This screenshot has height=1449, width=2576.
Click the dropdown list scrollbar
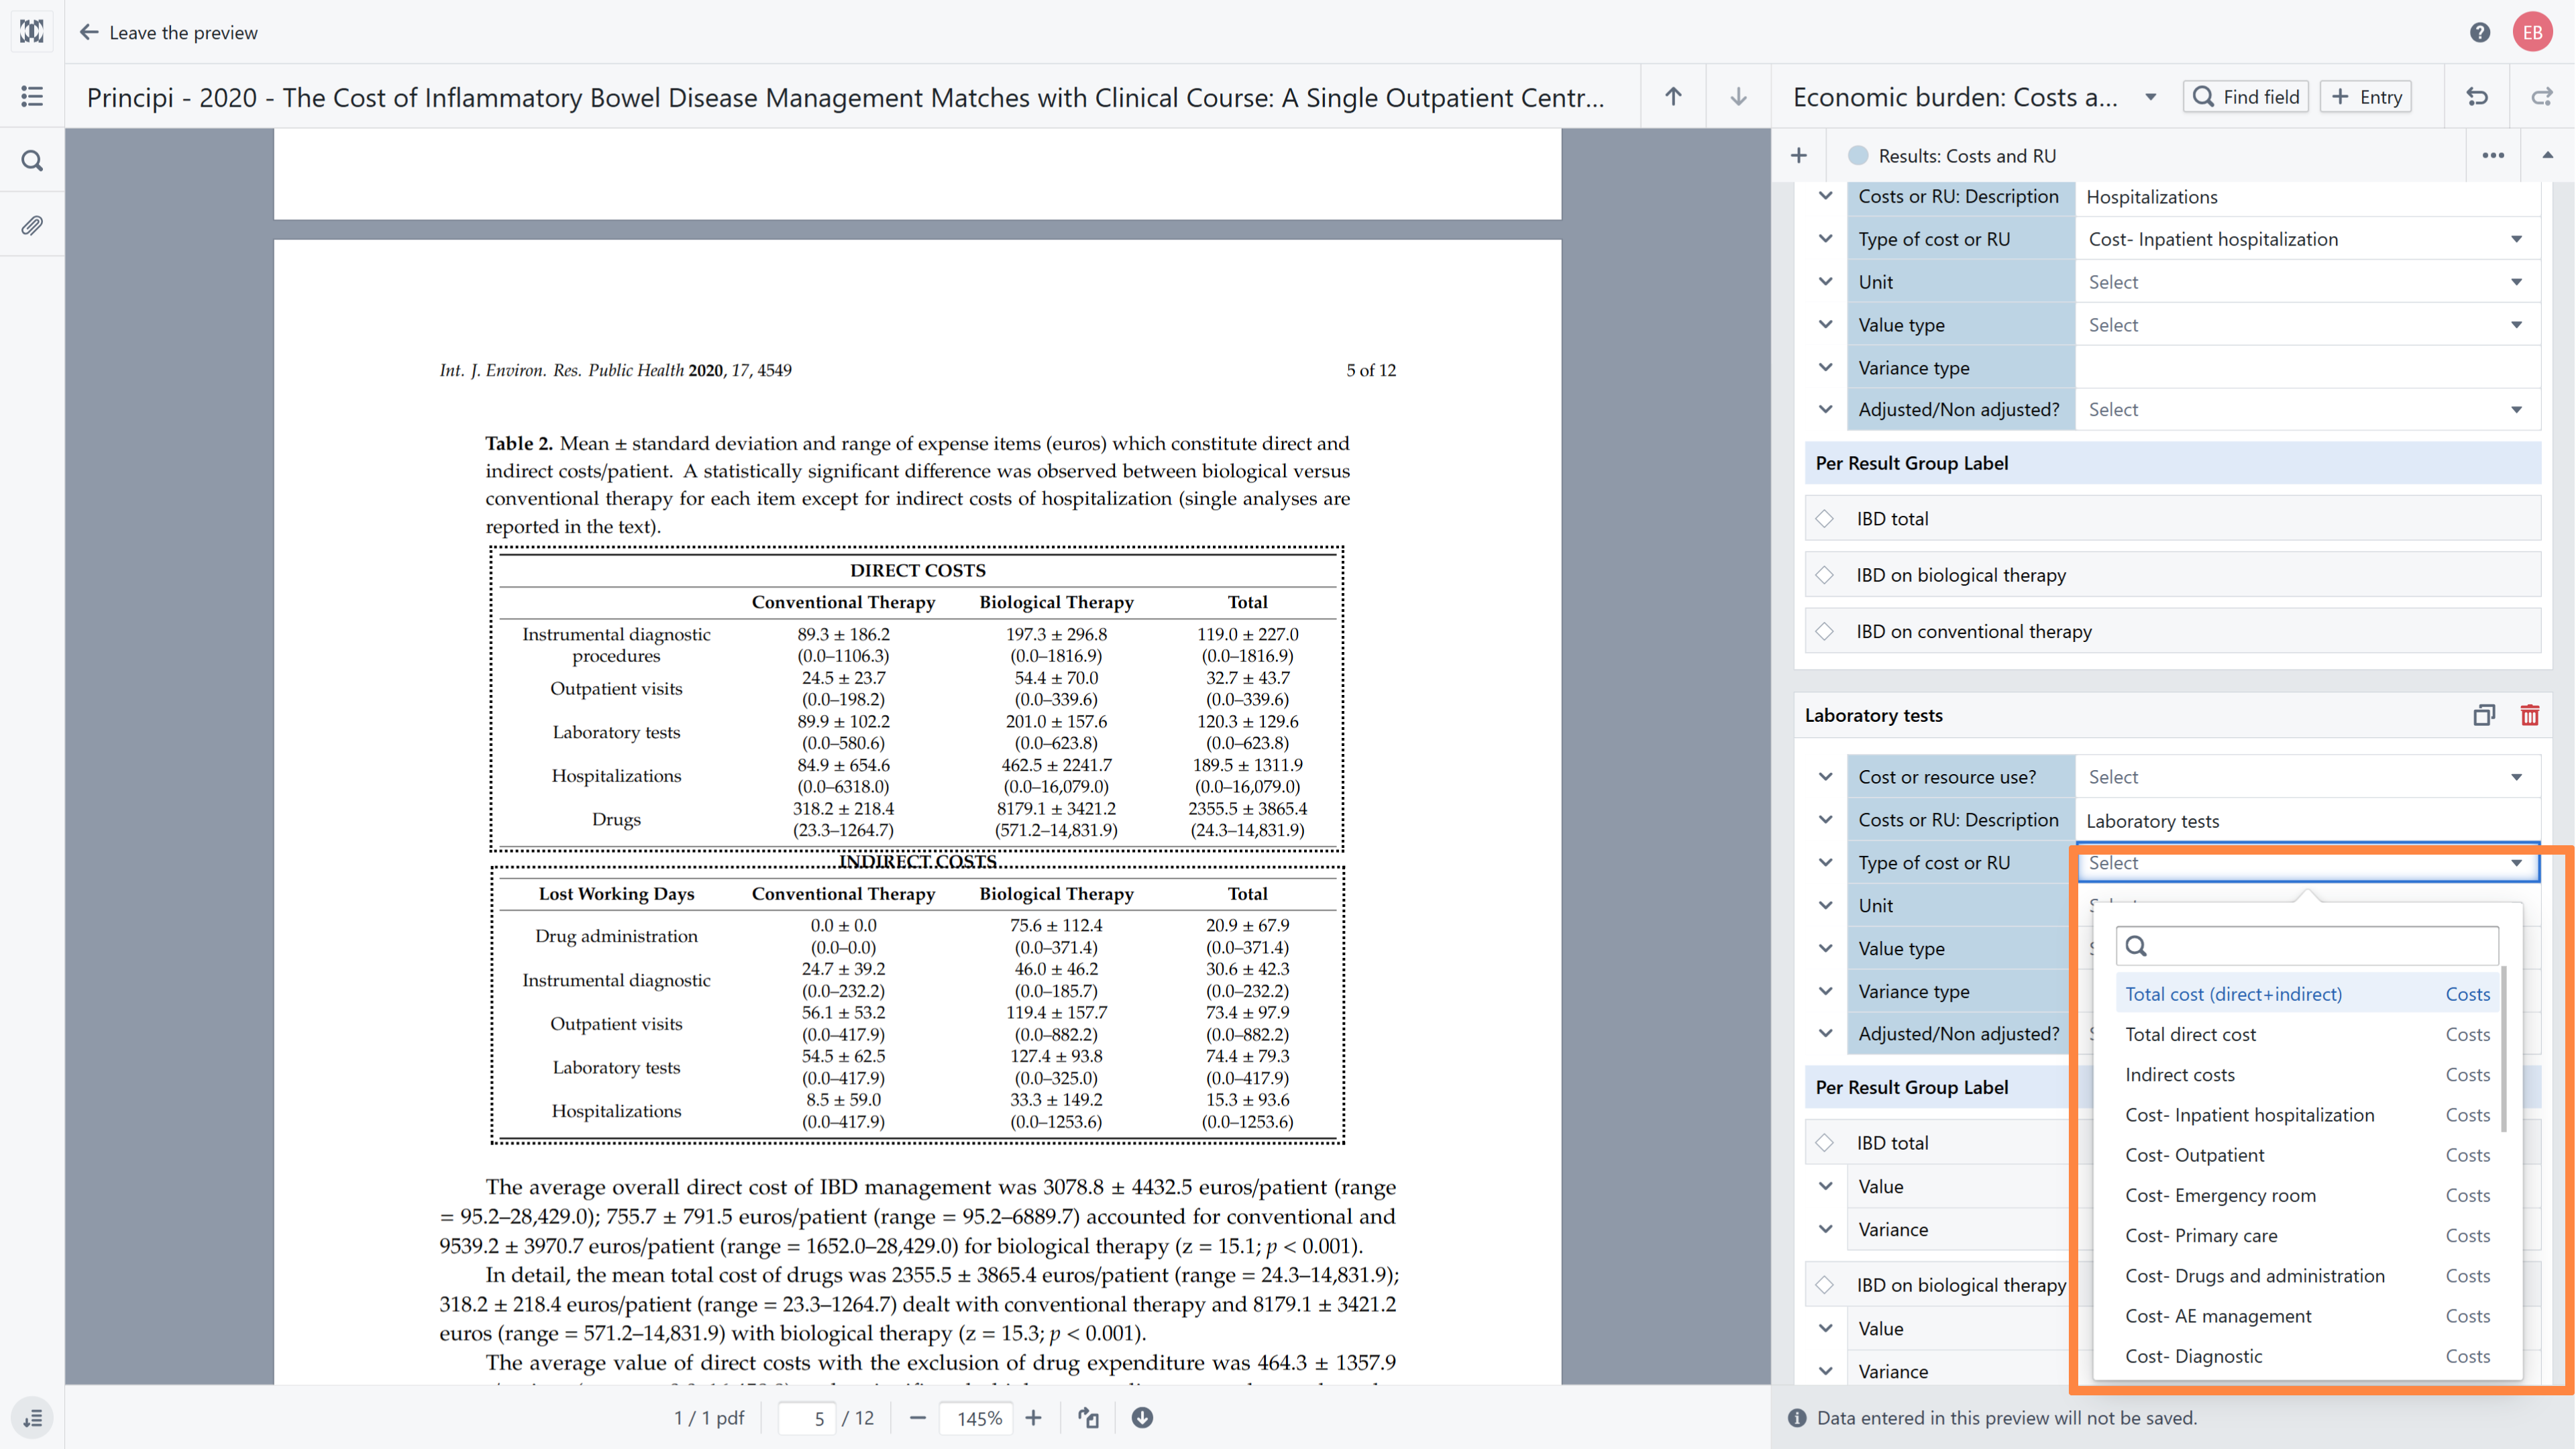[2504, 1050]
